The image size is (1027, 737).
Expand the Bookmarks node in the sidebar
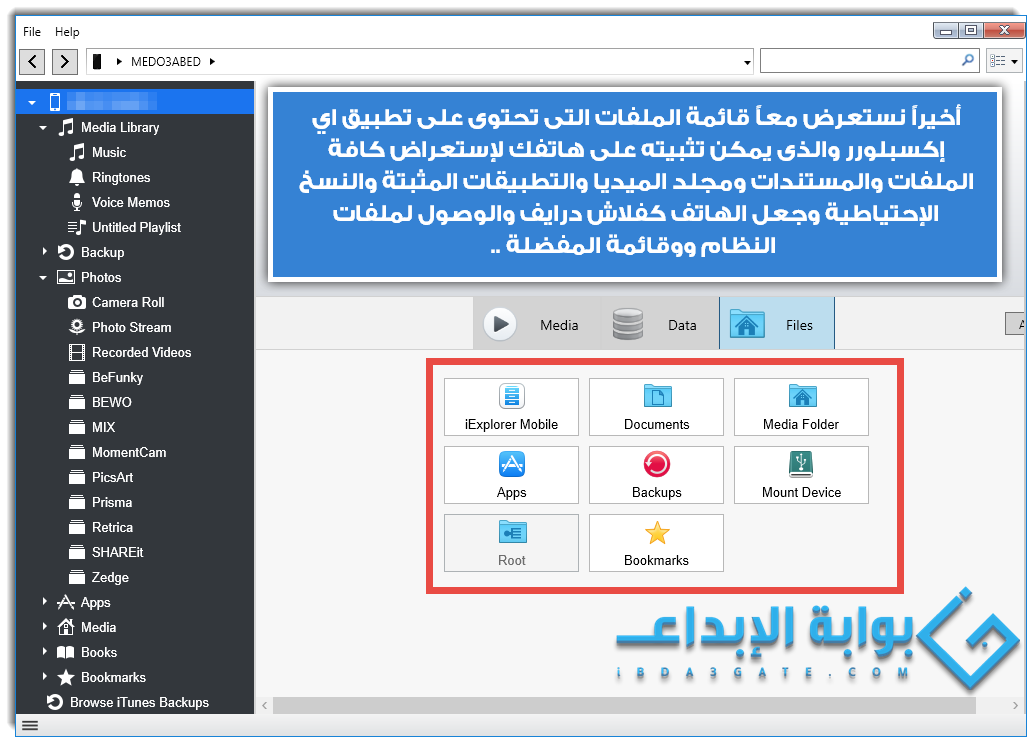tap(44, 676)
